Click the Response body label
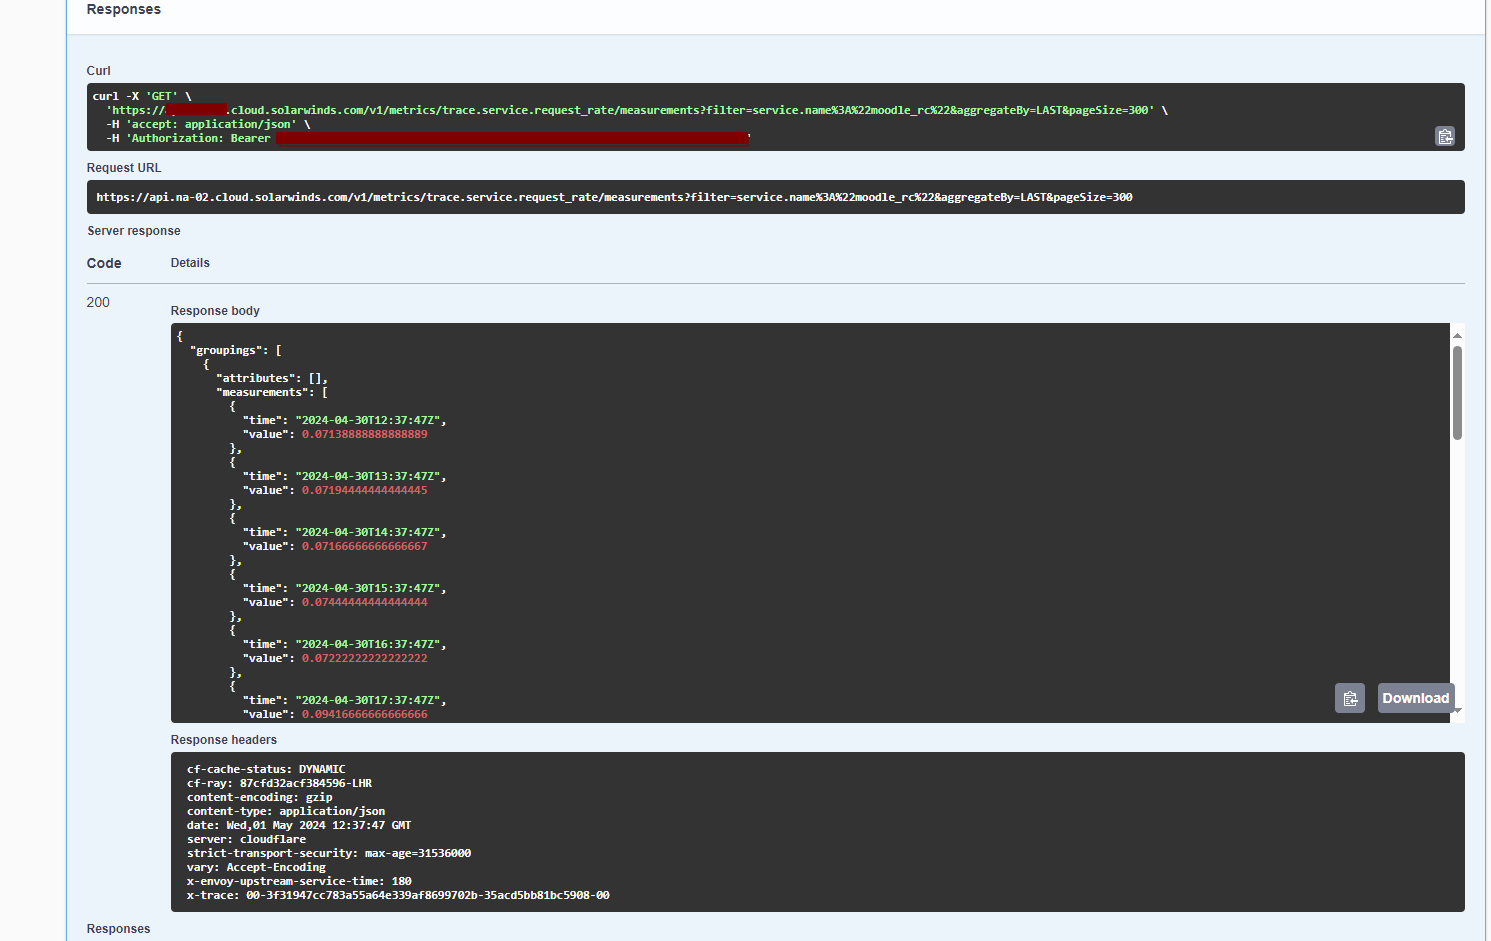Image resolution: width=1491 pixels, height=941 pixels. (215, 311)
